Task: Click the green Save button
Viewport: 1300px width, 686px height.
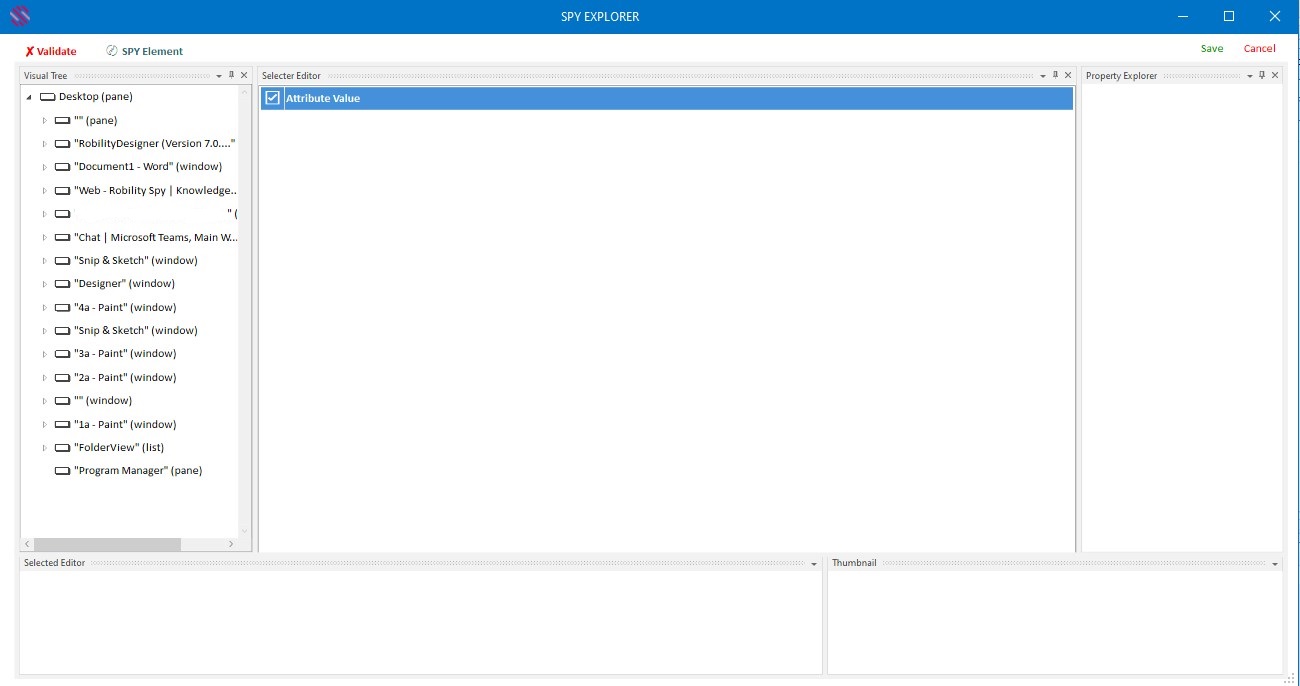Action: pos(1212,48)
